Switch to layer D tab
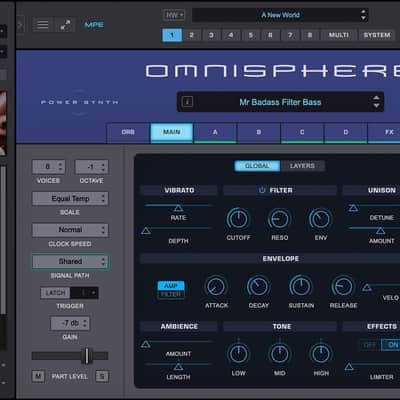Viewport: 400px width, 400px height. click(346, 132)
